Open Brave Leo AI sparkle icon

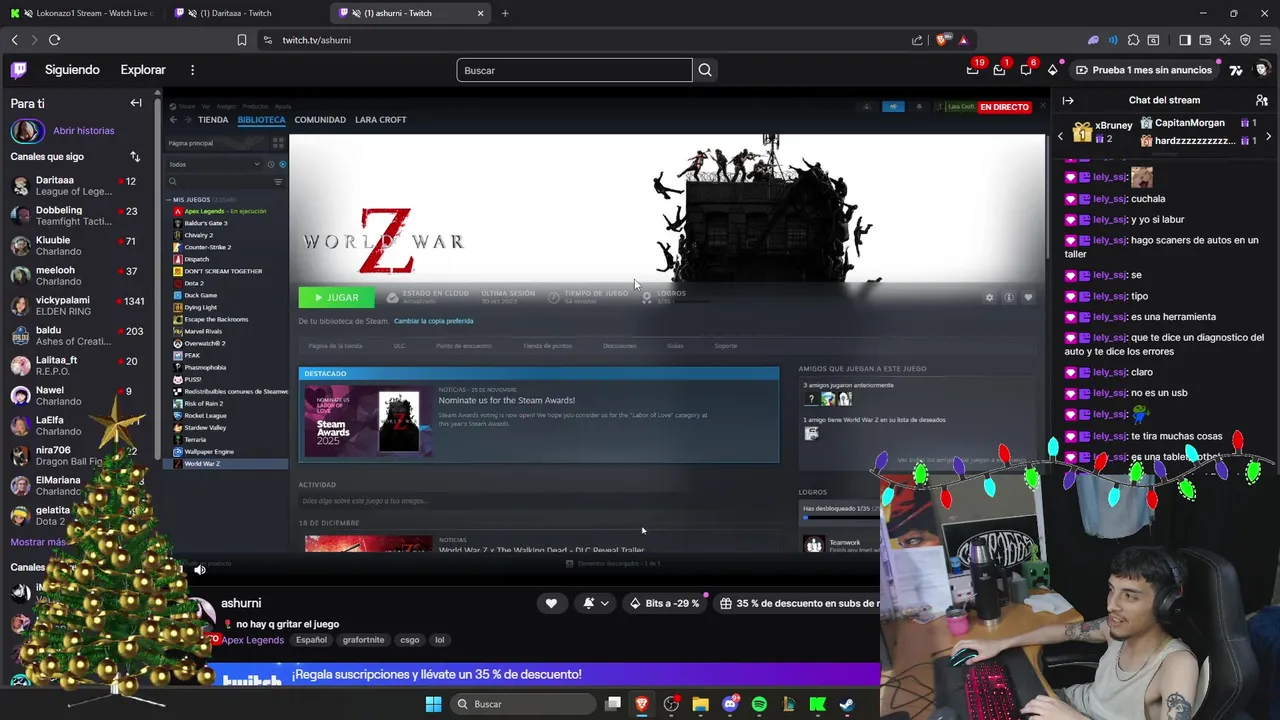(1225, 40)
